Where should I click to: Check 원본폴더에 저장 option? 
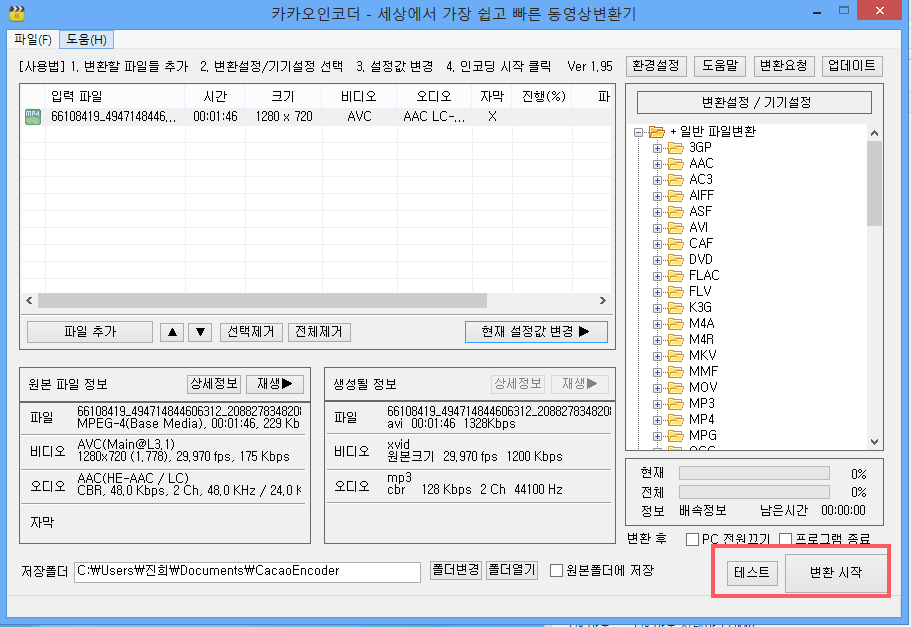[556, 571]
